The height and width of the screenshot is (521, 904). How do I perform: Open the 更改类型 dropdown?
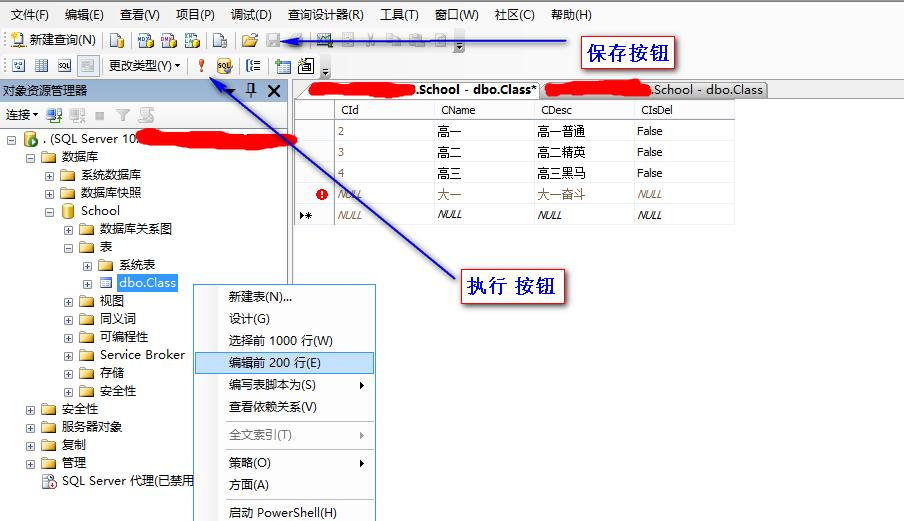pos(144,66)
